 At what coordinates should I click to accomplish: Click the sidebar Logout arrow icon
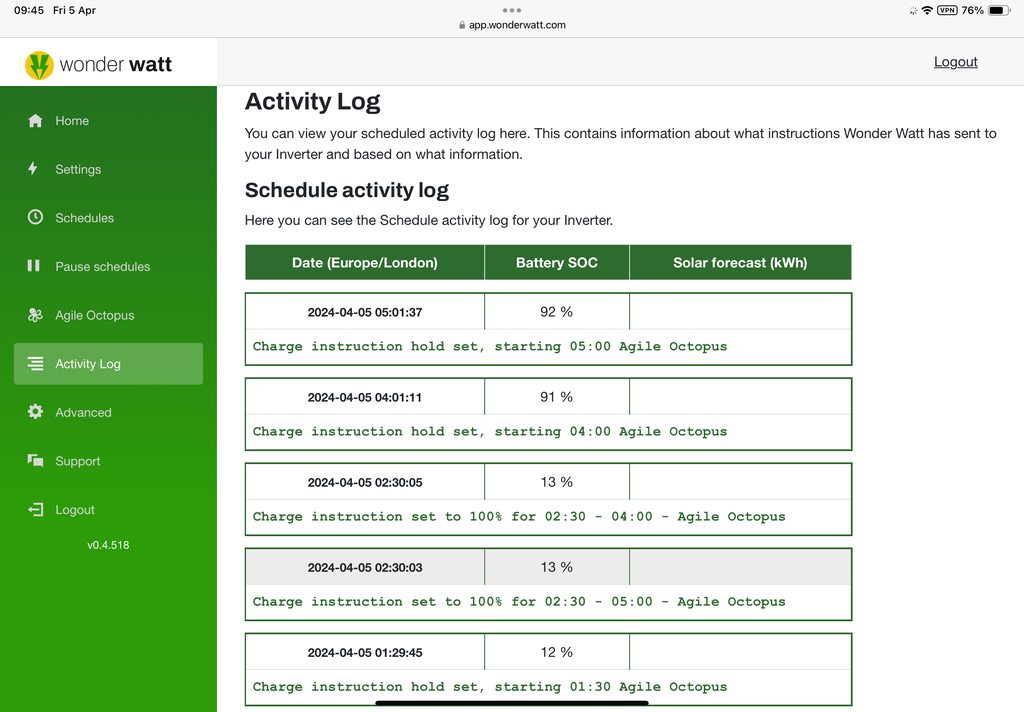(x=35, y=510)
